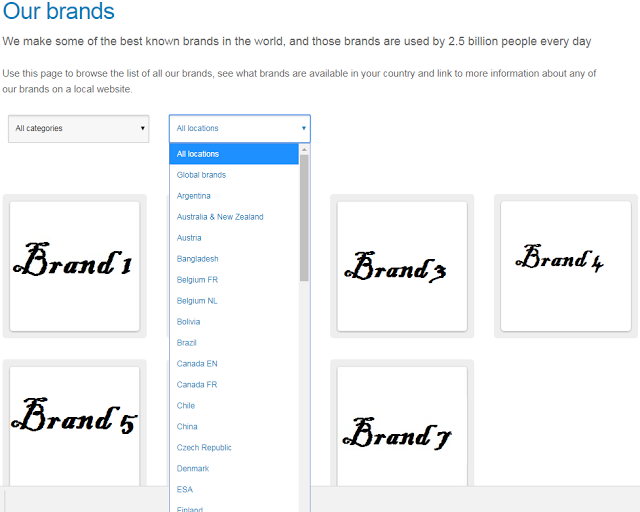The image size is (640, 512).
Task: Choose the ESA location option
Action: click(234, 490)
